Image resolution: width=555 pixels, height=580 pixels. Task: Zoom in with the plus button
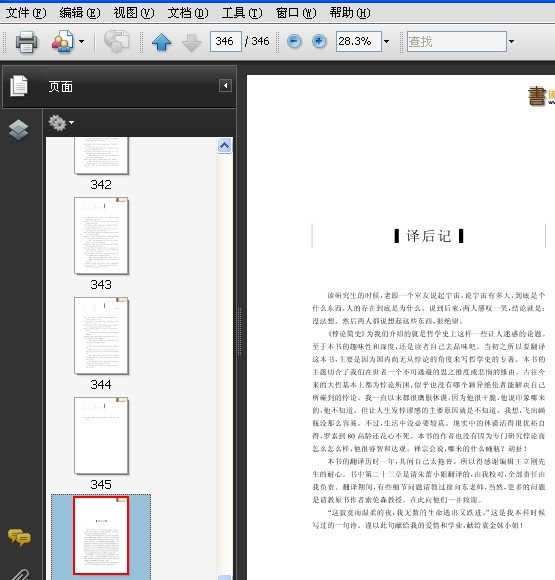point(319,41)
